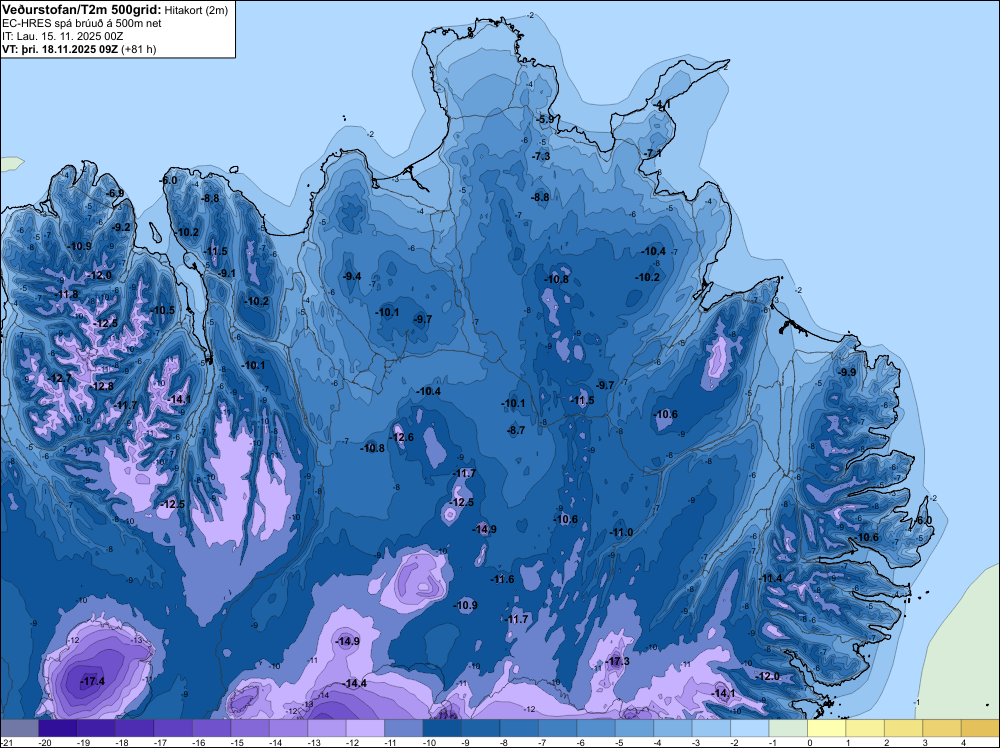
Task: Click the -7.3 temperature value
Action: click(541, 156)
